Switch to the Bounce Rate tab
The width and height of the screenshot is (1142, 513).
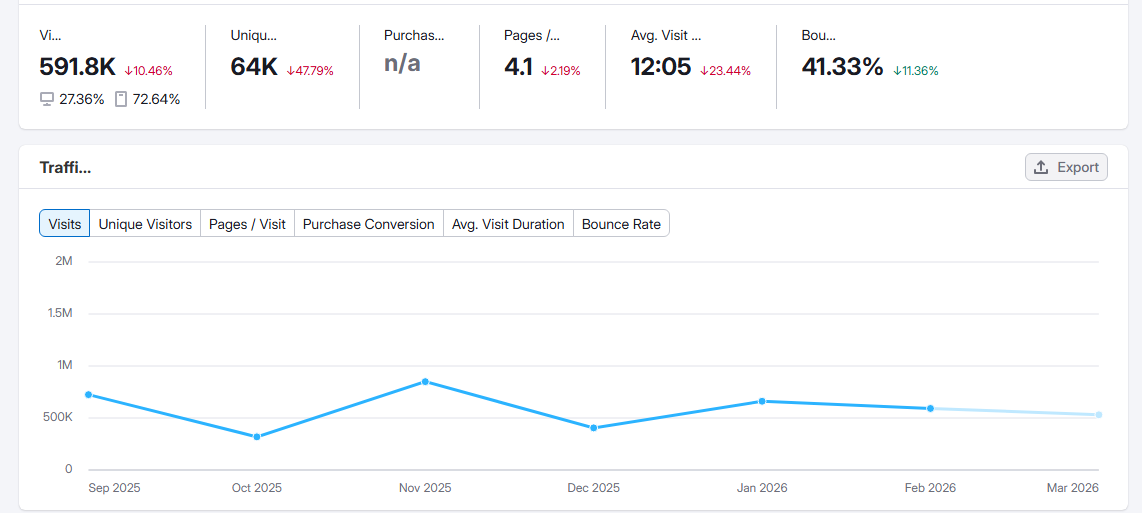[621, 224]
